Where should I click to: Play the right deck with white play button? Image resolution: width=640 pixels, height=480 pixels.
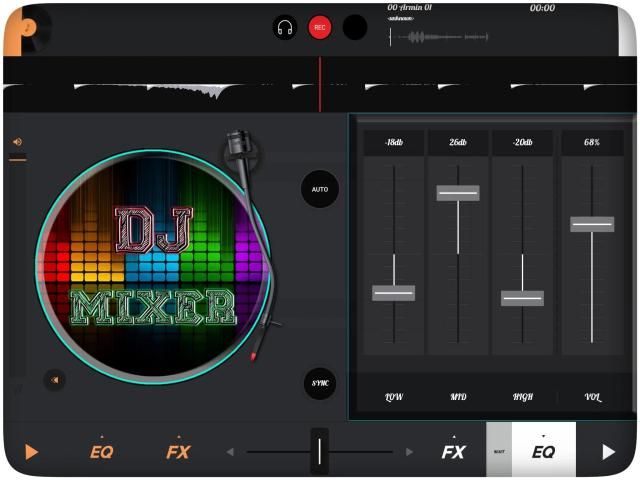point(608,452)
